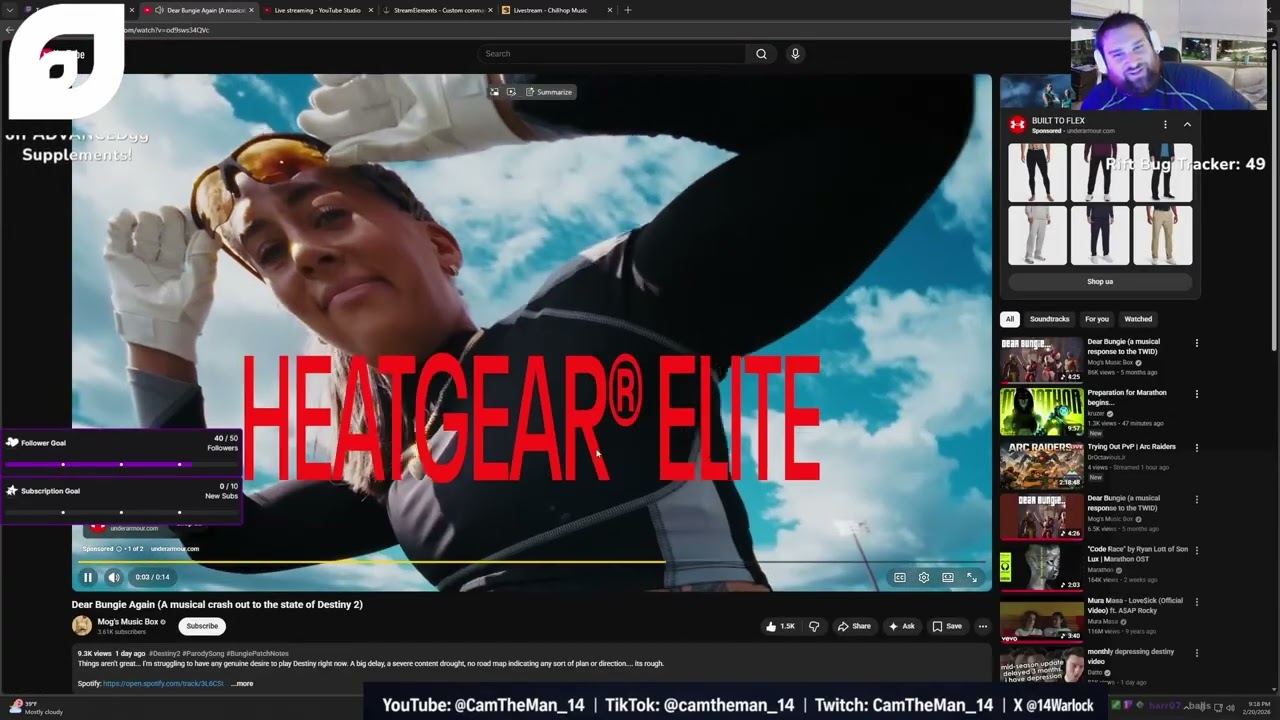Click the #Destiny2 hashtag
1280x720 pixels.
[x=165, y=653]
